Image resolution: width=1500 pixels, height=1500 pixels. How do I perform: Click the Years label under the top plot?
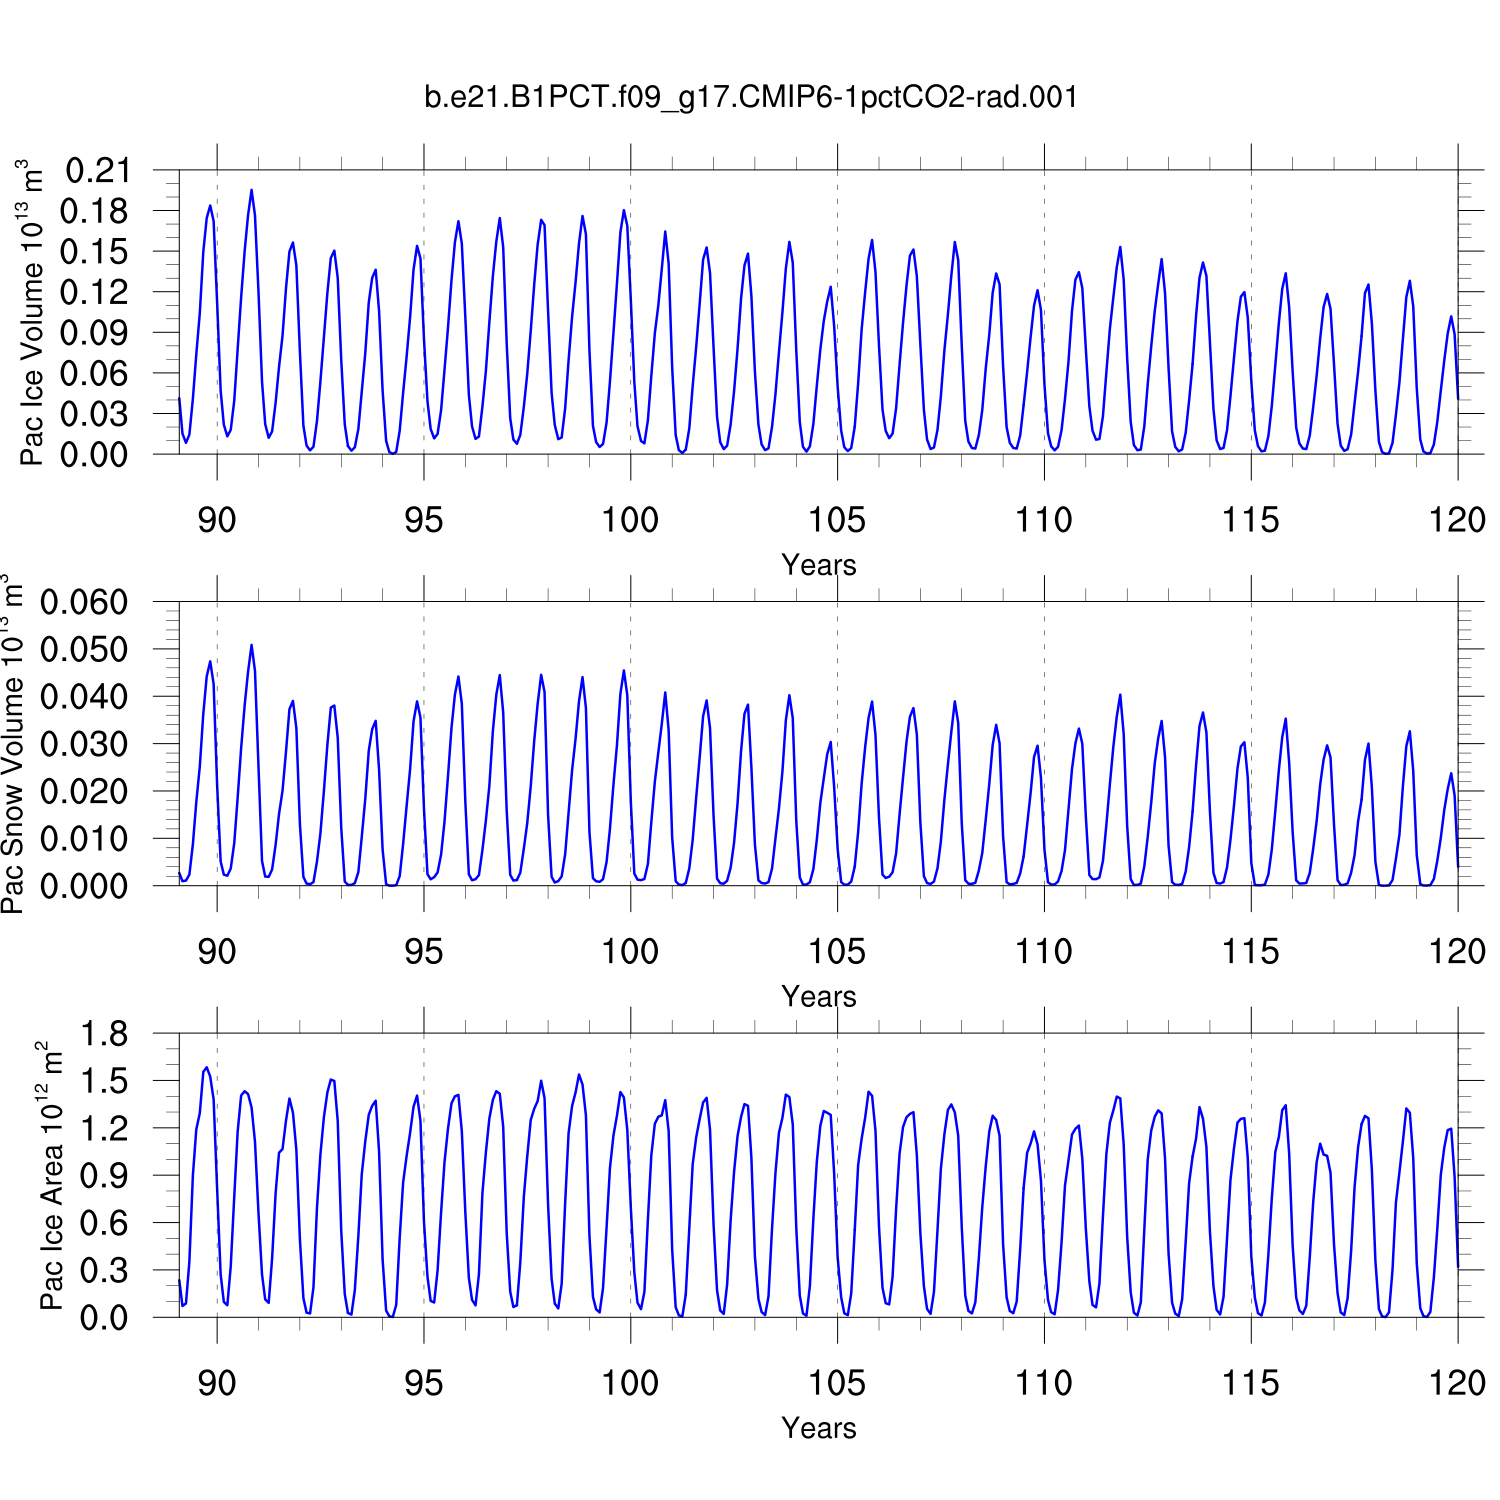point(818,565)
